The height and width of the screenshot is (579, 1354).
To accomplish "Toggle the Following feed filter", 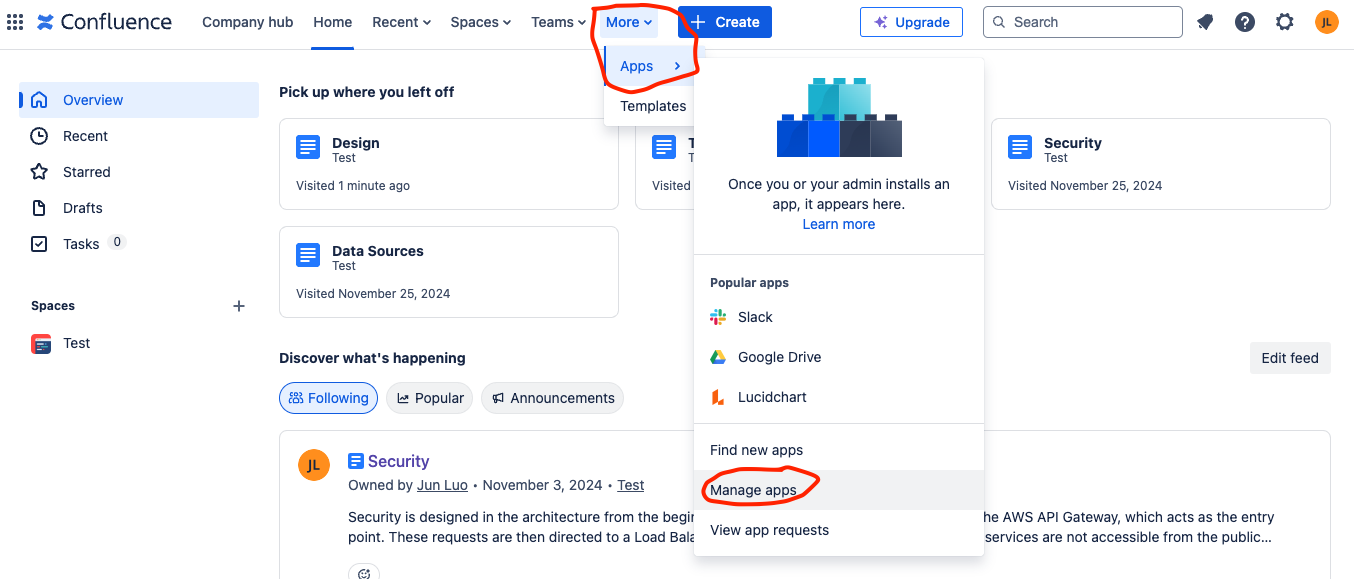I will [328, 398].
